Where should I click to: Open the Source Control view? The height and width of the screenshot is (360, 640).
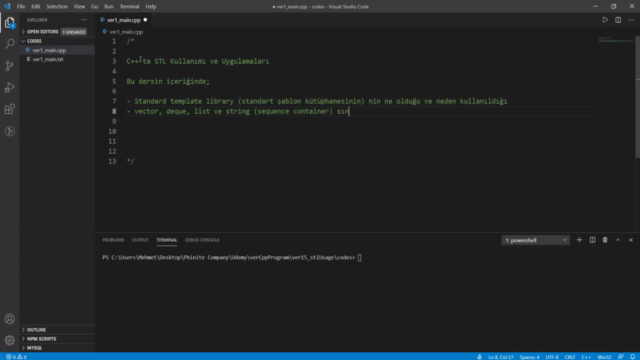pyautogui.click(x=9, y=66)
